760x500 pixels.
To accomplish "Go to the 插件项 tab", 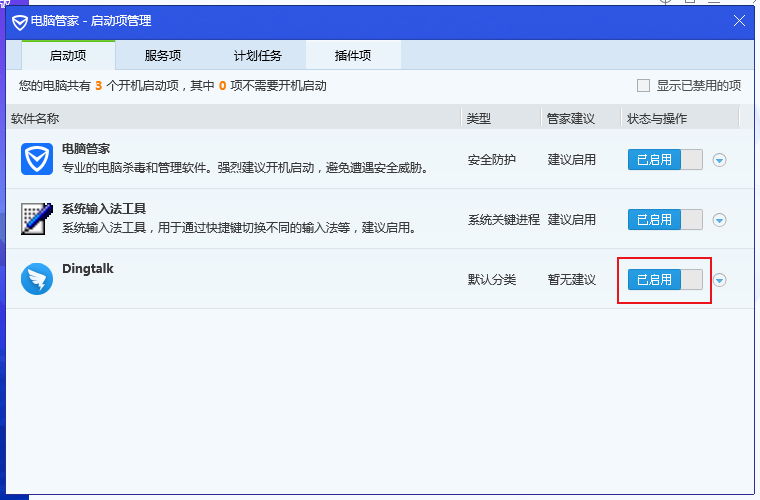I will pos(353,55).
